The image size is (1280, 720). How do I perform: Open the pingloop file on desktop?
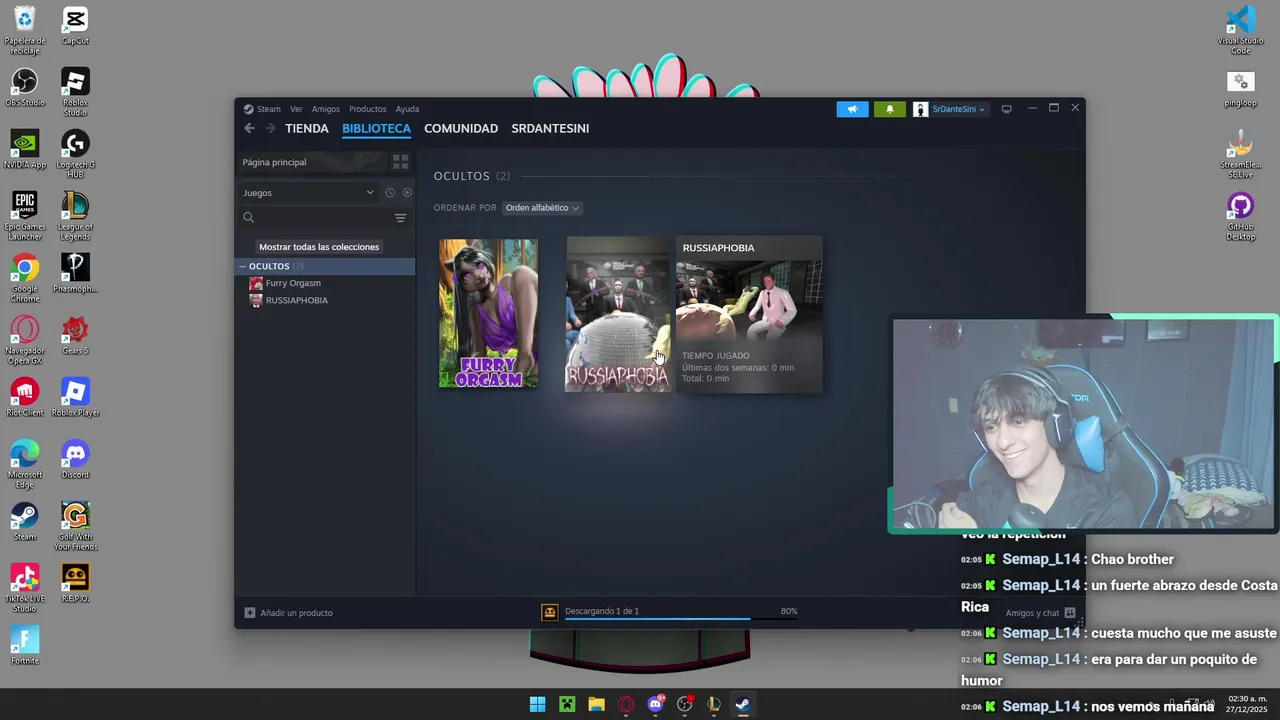click(1240, 88)
